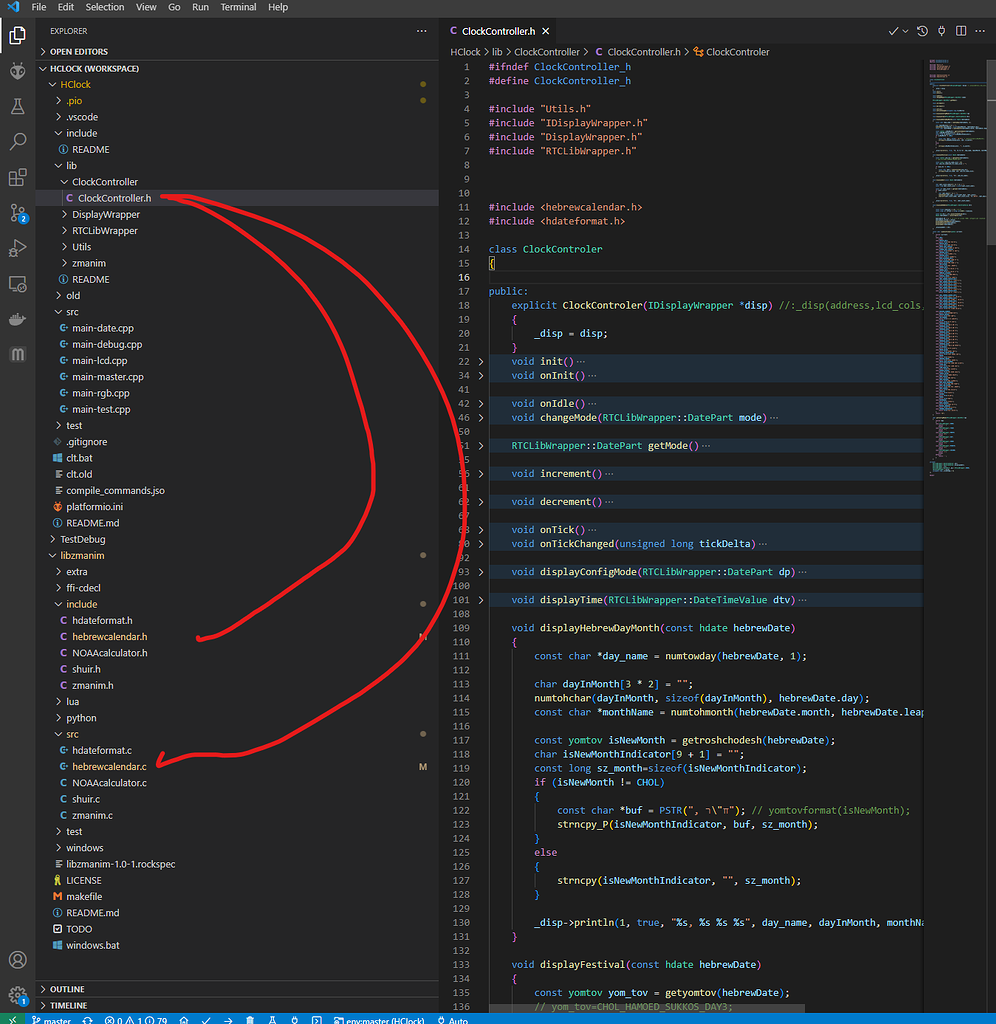Open problems indicator showing errors and warnings

(x=136, y=1020)
